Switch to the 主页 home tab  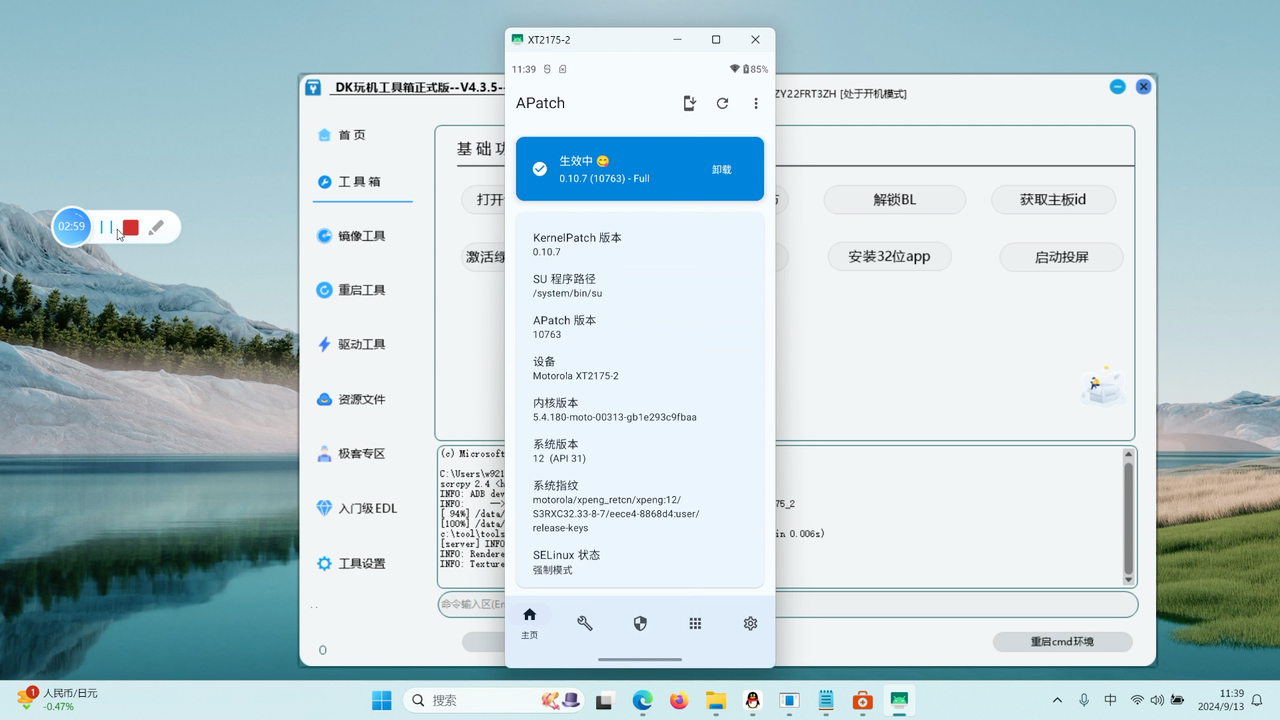click(530, 623)
